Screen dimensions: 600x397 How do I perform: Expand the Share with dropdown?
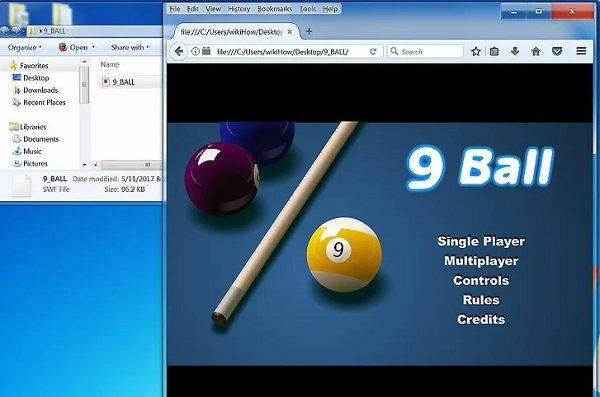point(130,47)
